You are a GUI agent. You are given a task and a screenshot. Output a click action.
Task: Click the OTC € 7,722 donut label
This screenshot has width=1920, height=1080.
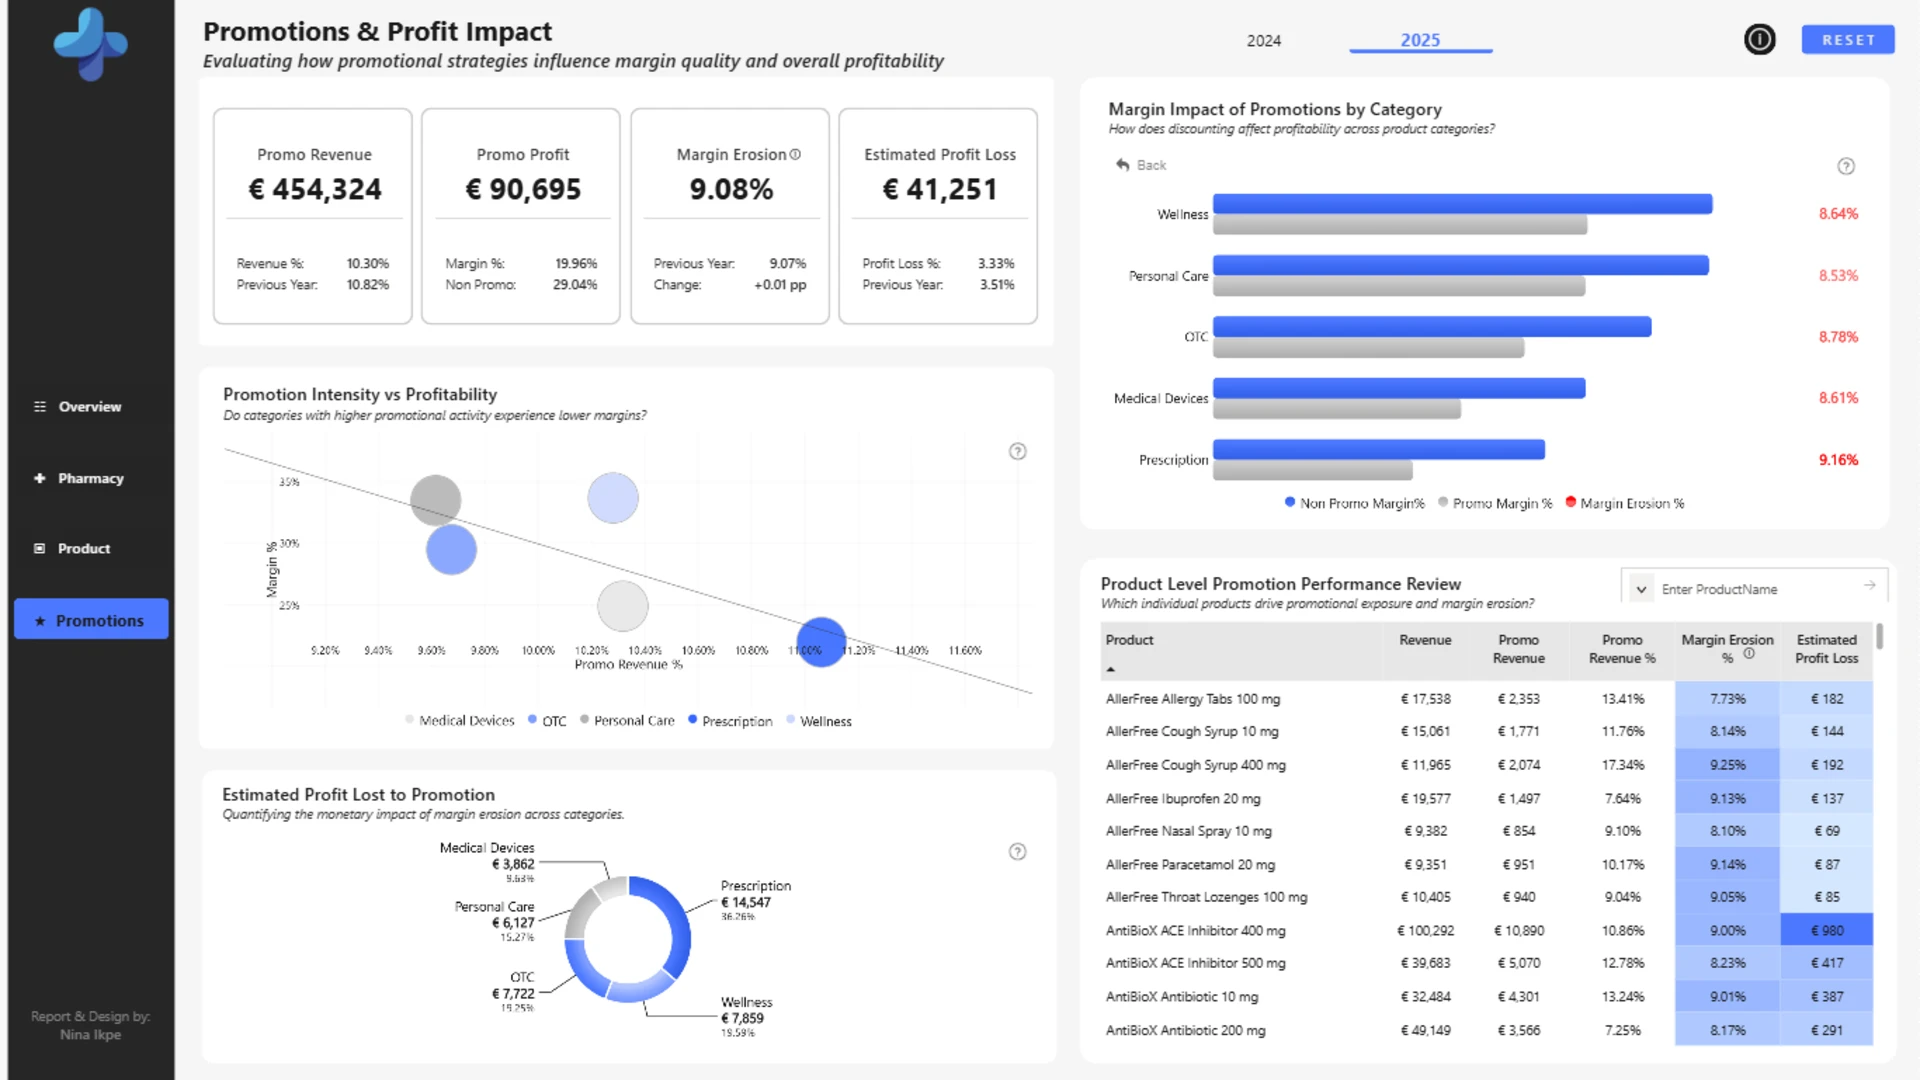click(513, 994)
